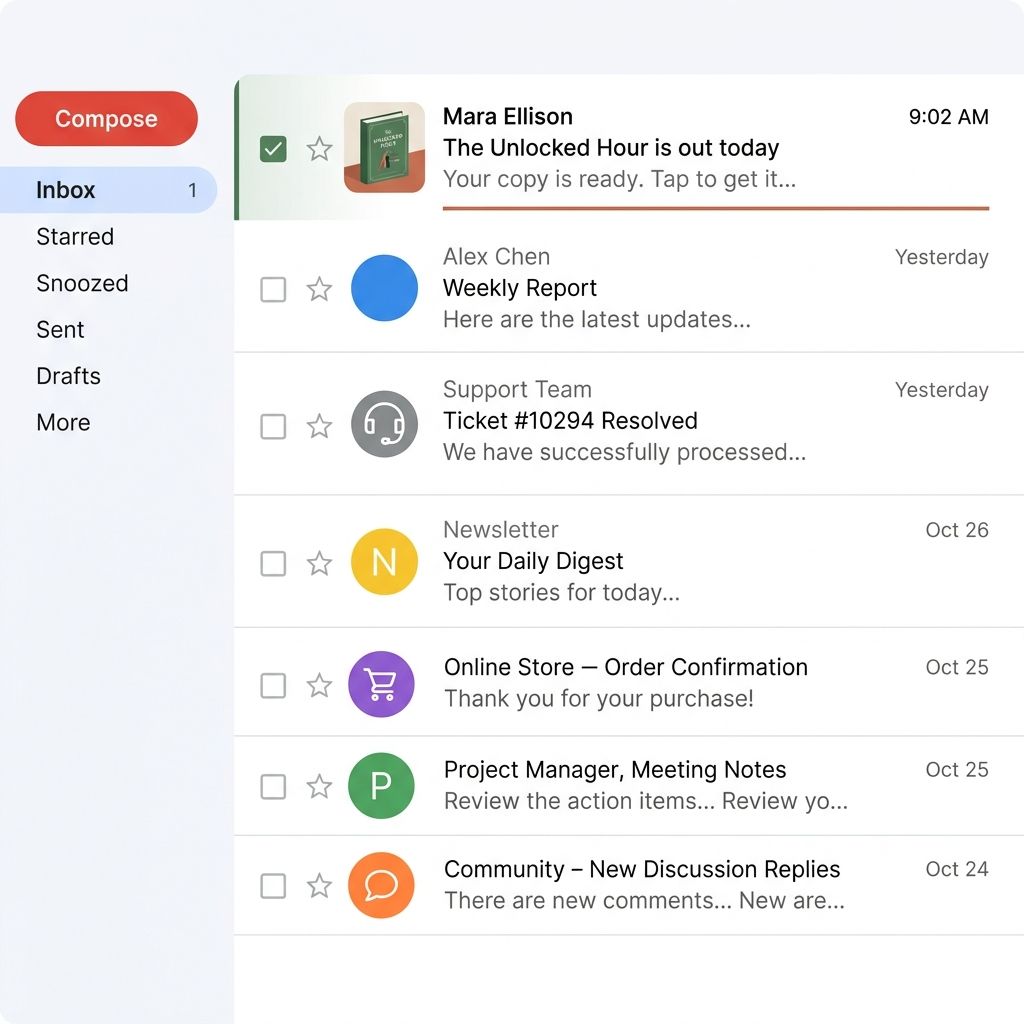This screenshot has width=1024, height=1024.
Task: Click the 'Oct 24' date
Action: (957, 869)
